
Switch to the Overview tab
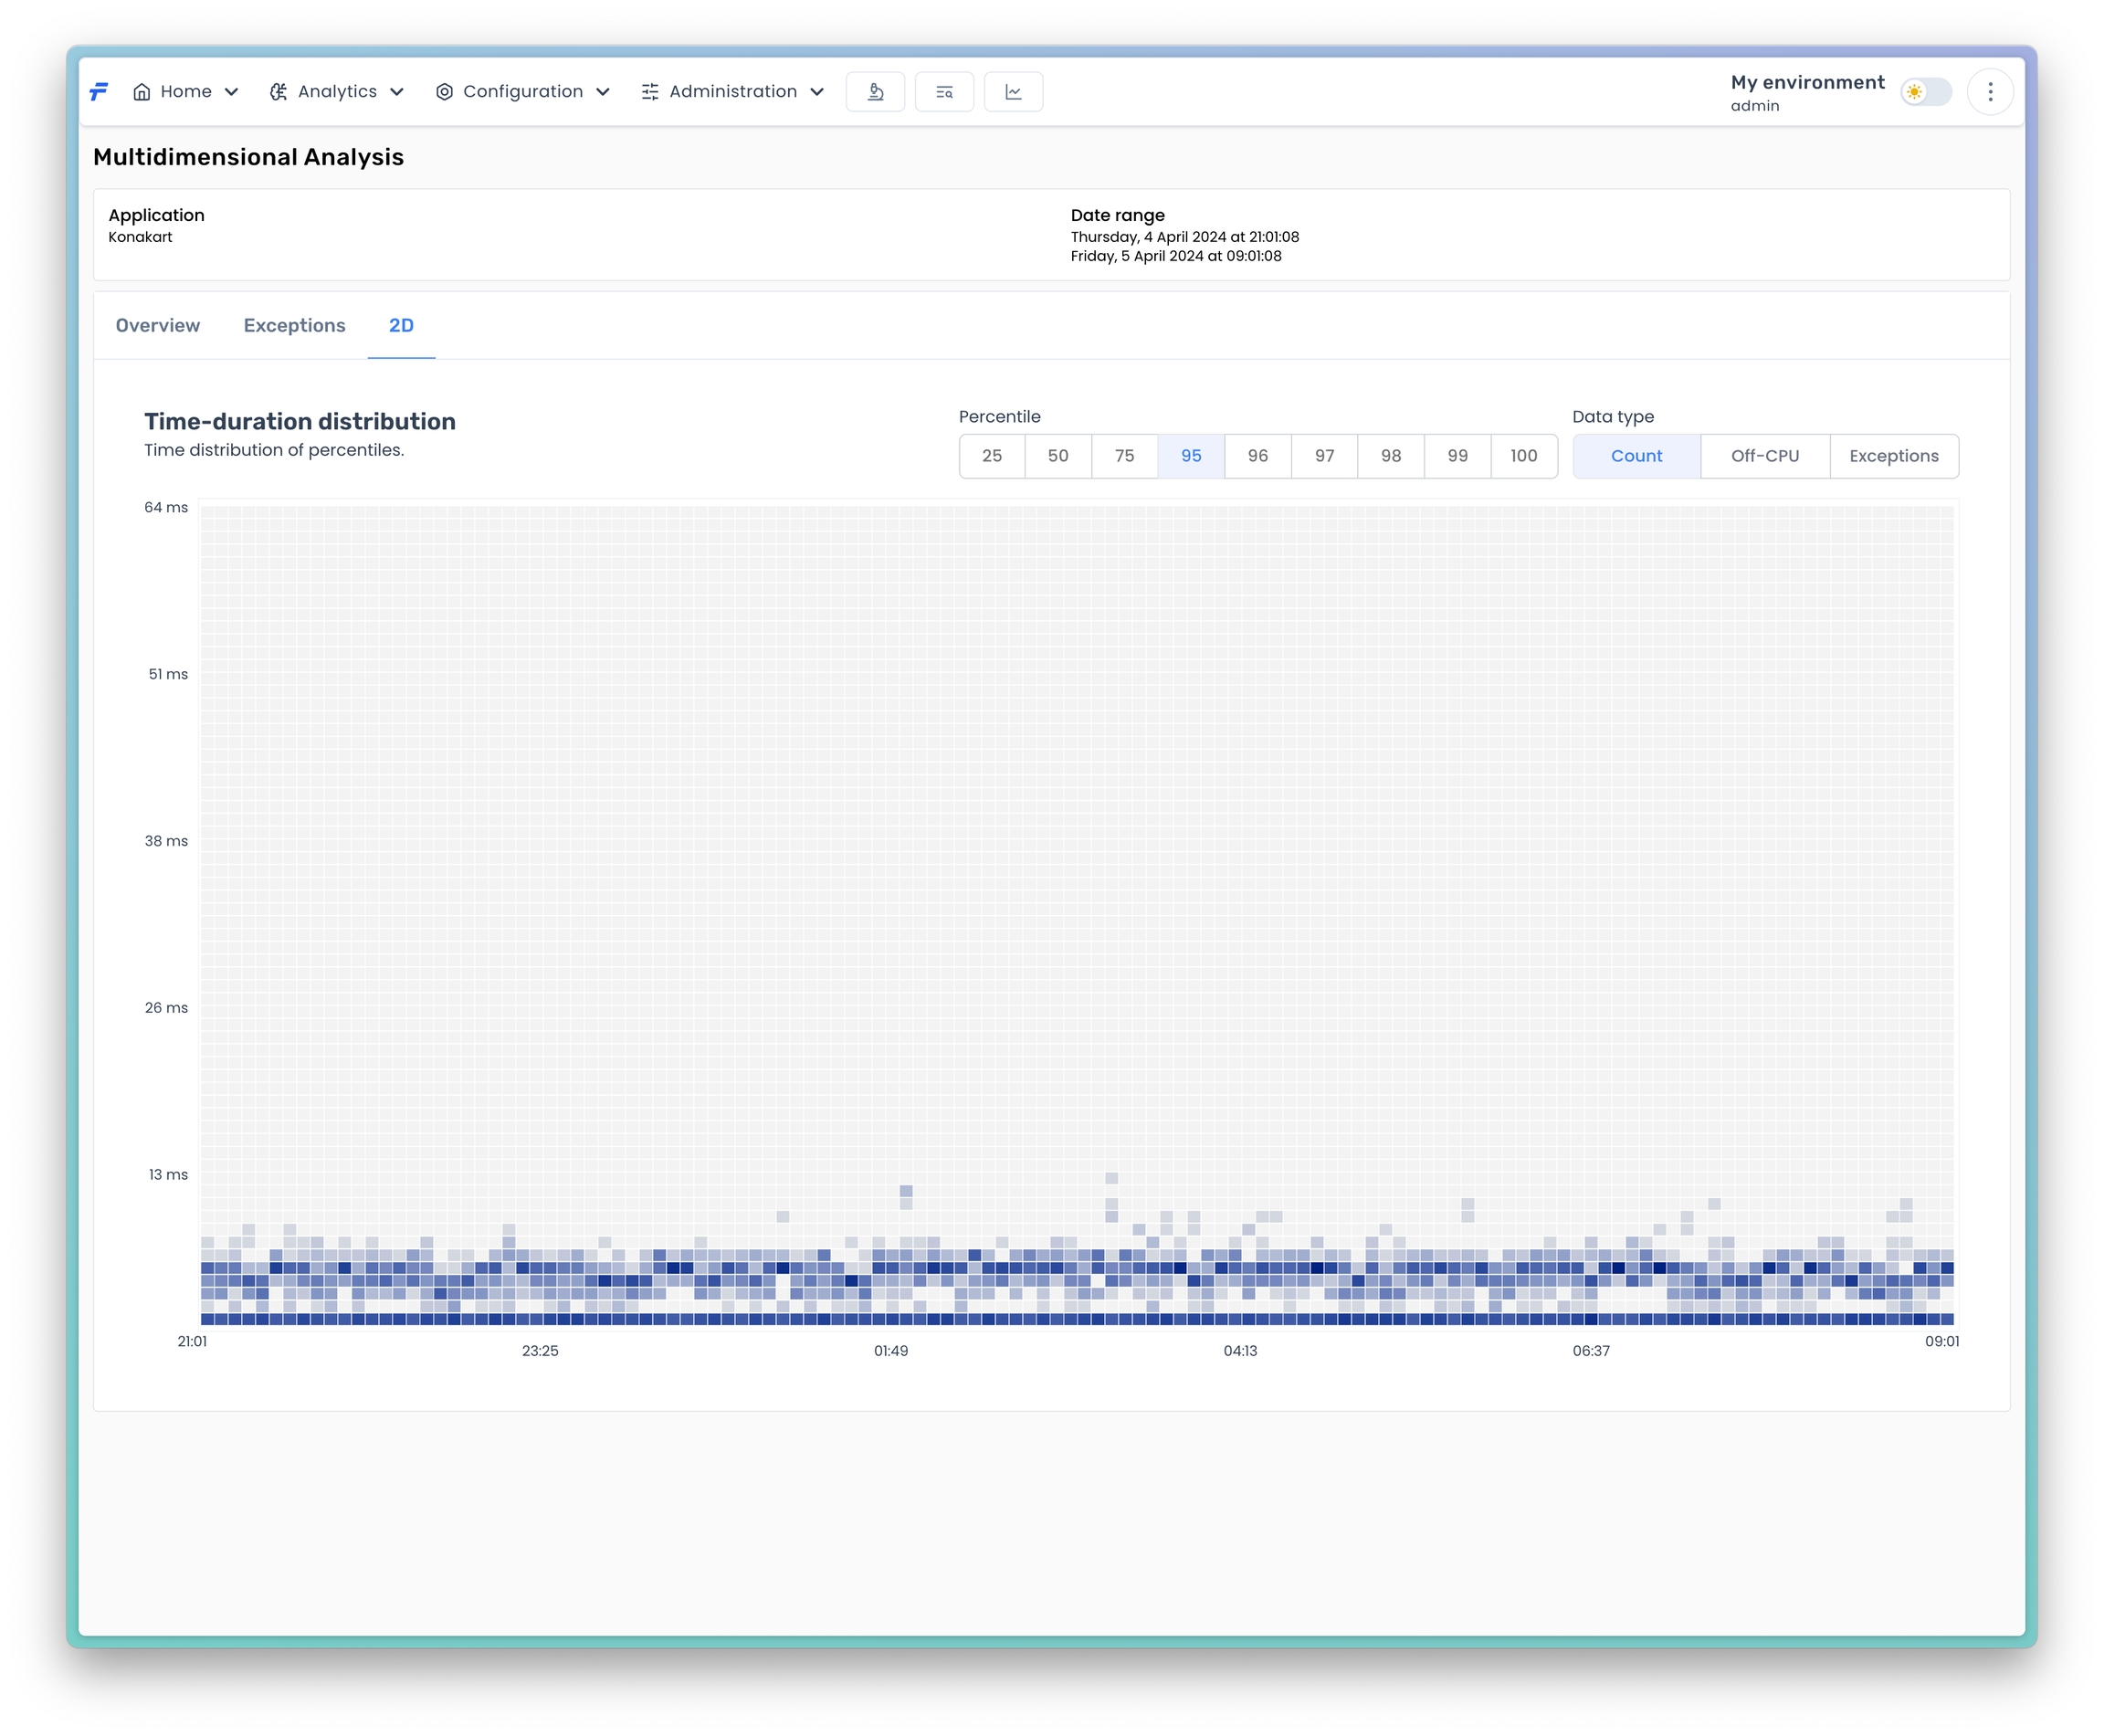click(158, 326)
